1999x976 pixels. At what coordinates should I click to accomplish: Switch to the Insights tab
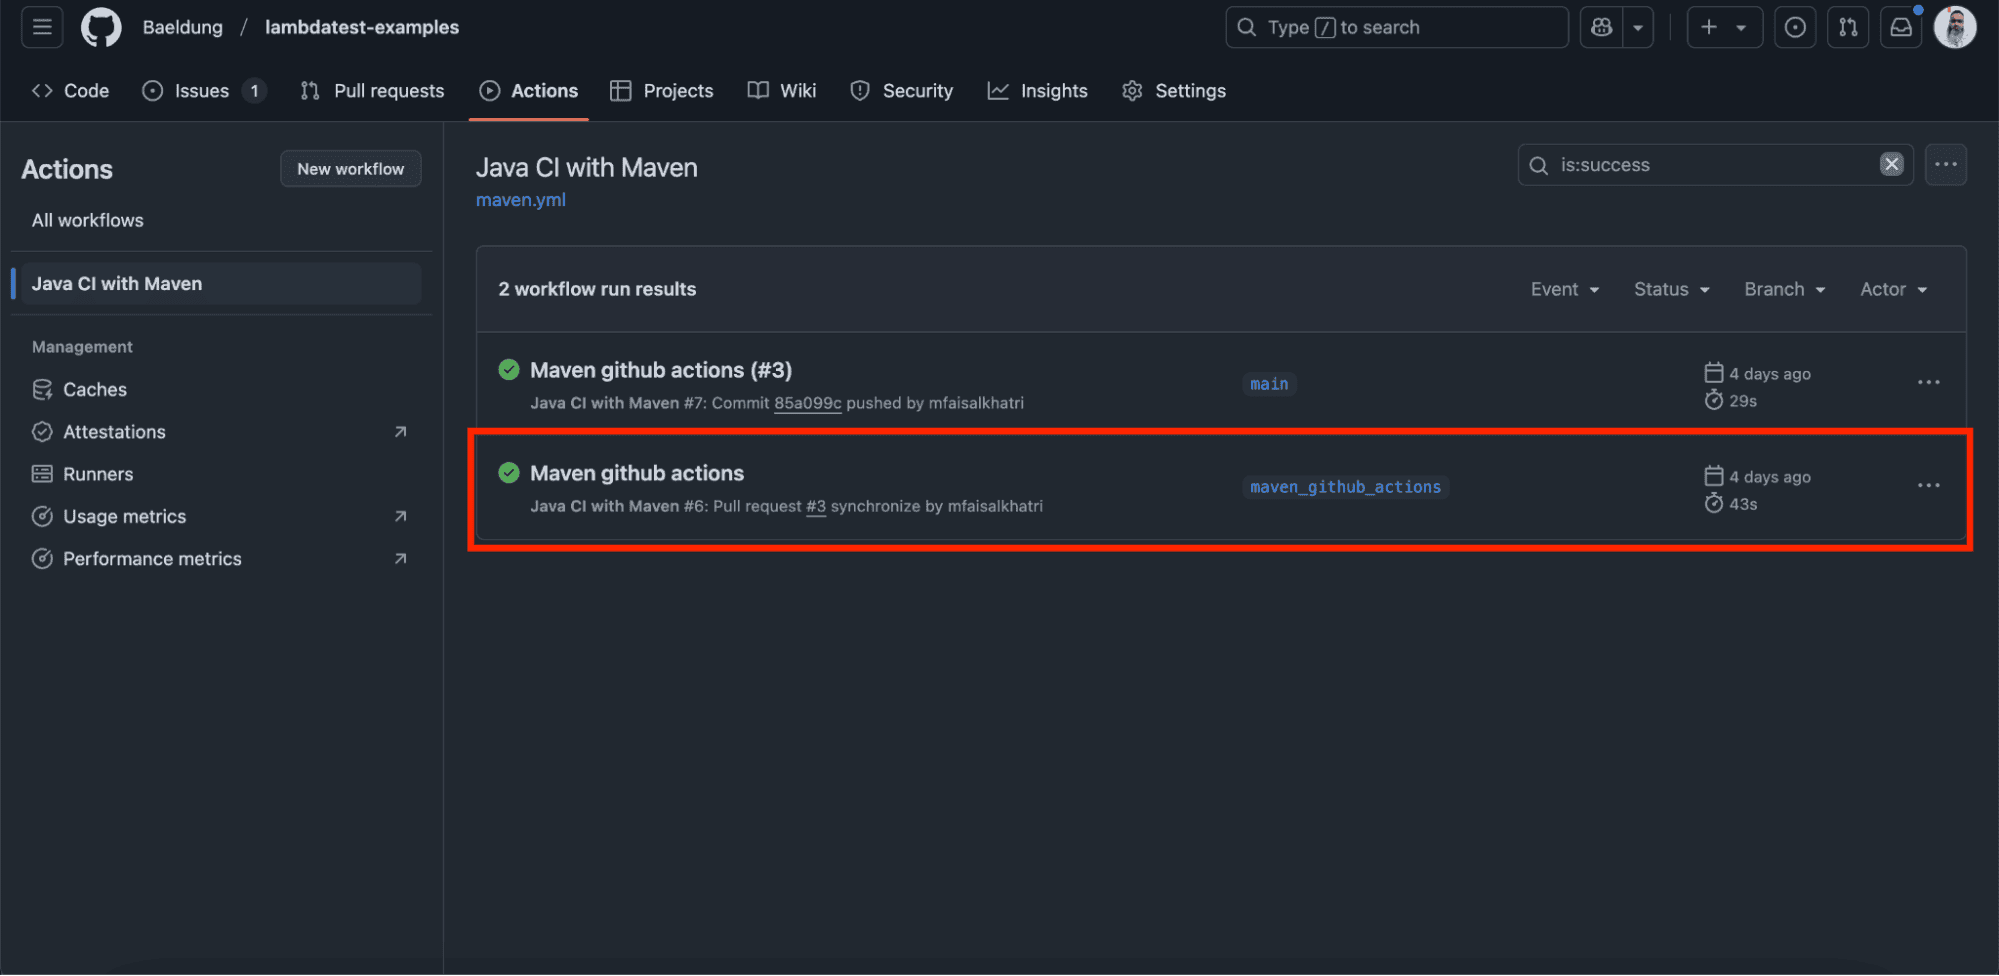tap(1038, 91)
